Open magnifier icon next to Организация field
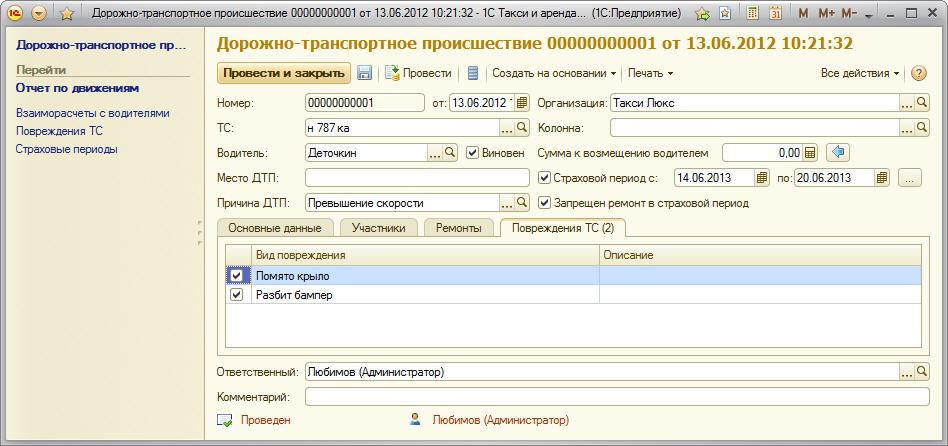The height and width of the screenshot is (446, 948). 922,103
